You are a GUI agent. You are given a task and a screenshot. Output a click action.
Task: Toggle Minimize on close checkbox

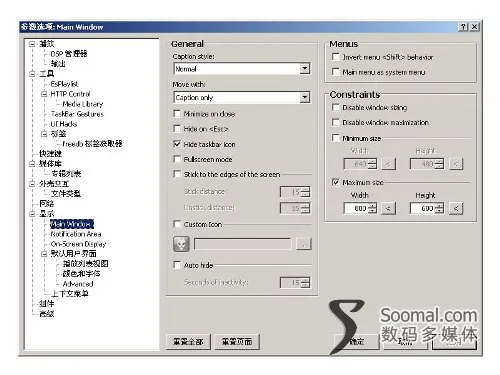pyautogui.click(x=177, y=114)
